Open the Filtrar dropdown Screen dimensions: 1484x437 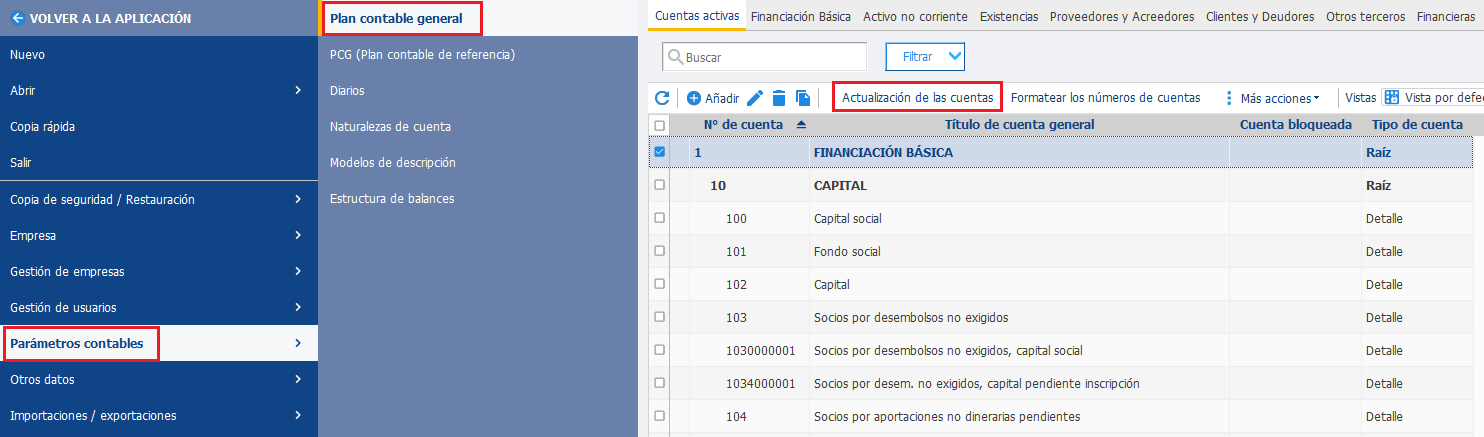(925, 57)
